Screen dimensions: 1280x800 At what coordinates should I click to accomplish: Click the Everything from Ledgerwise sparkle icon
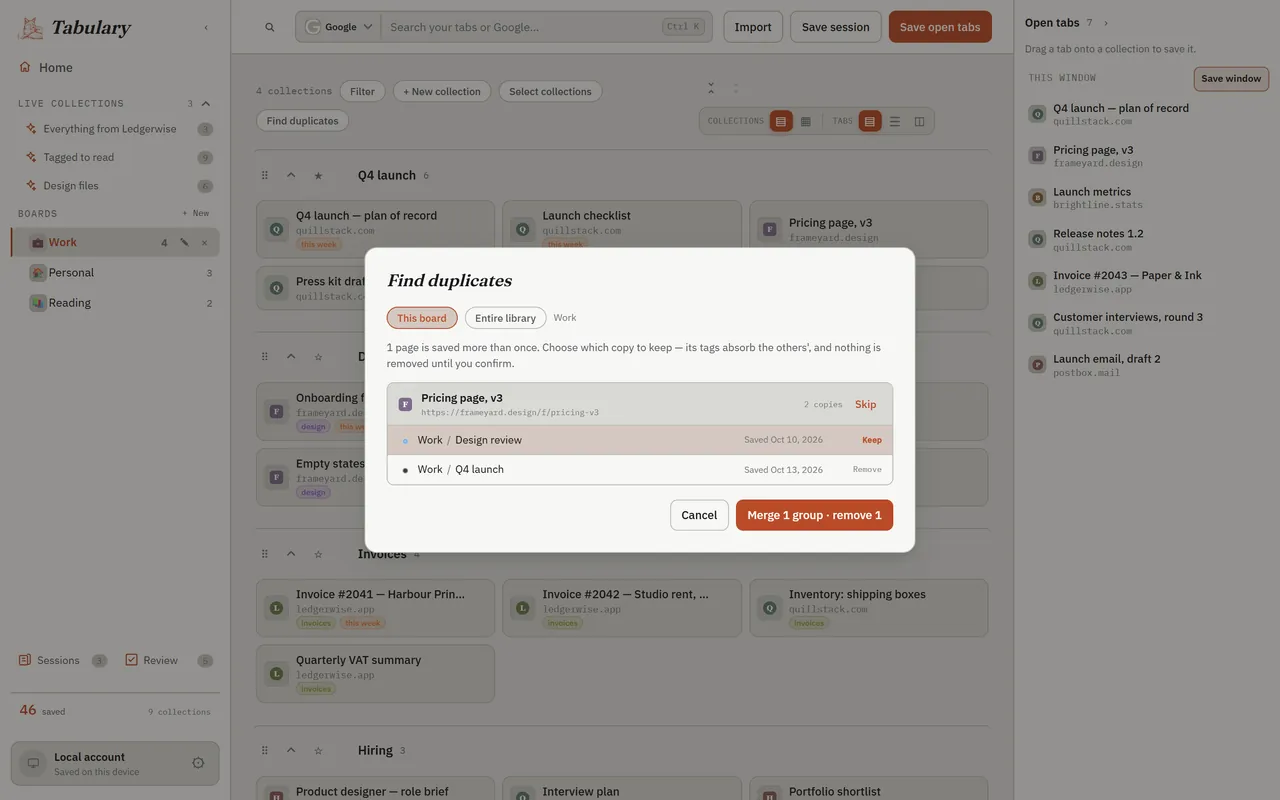[32, 129]
